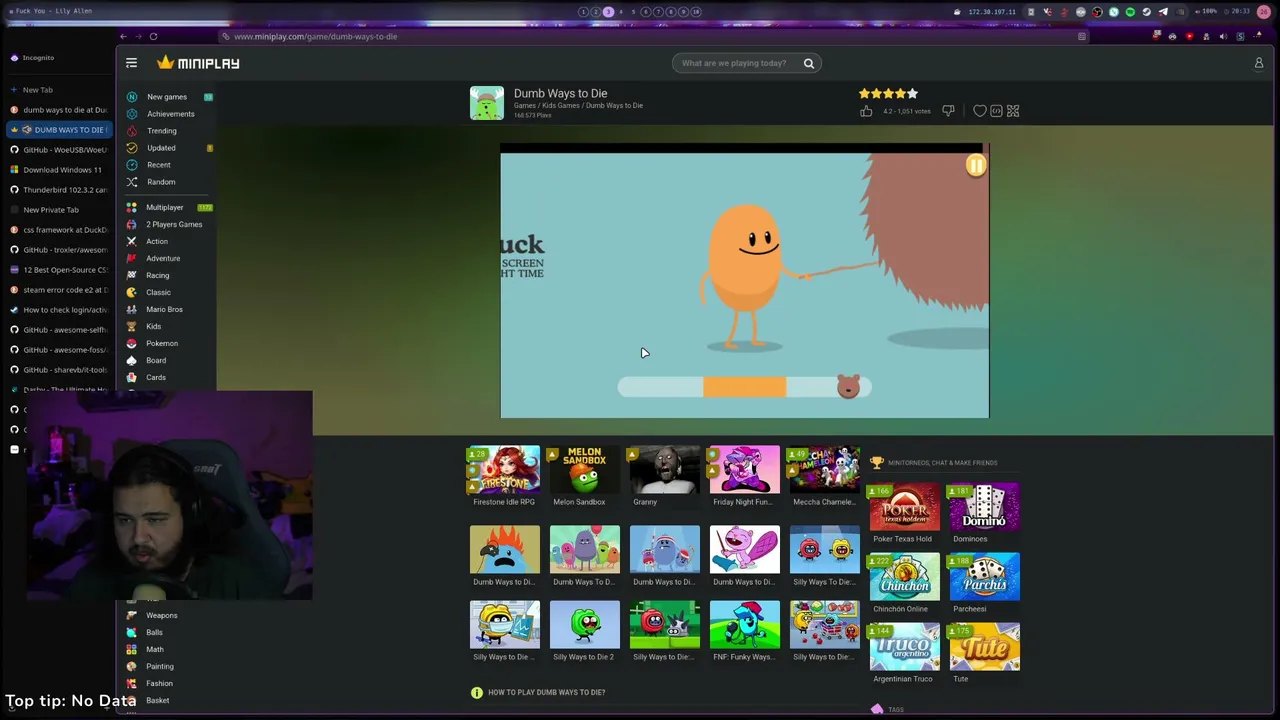1280x720 pixels.
Task: Click the 'Kids Games' breadcrumb link
Action: tap(561, 106)
